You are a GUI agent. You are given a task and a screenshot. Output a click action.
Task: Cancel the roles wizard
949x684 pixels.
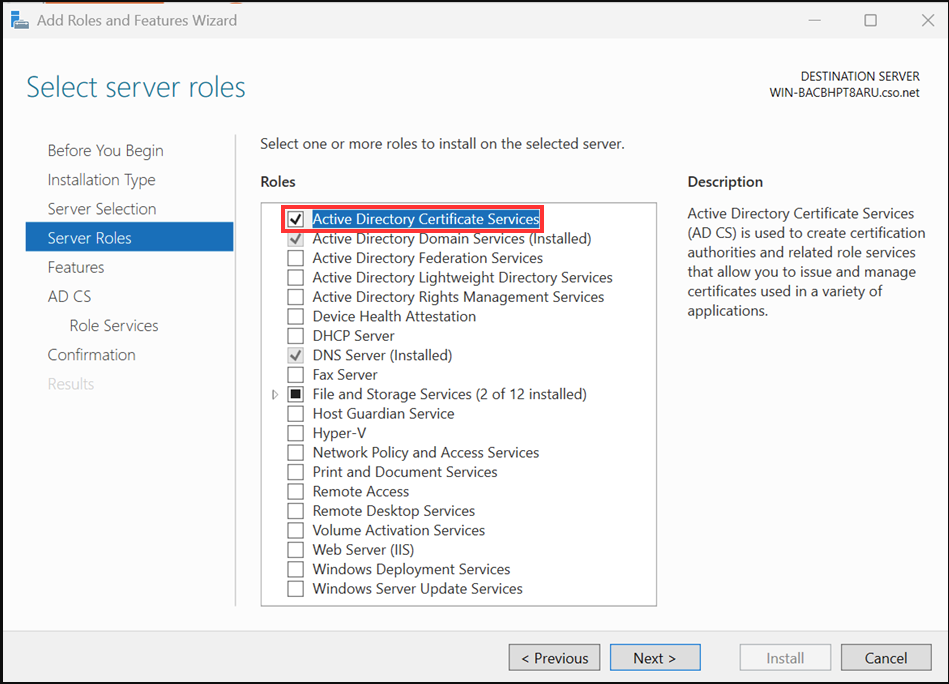(885, 658)
